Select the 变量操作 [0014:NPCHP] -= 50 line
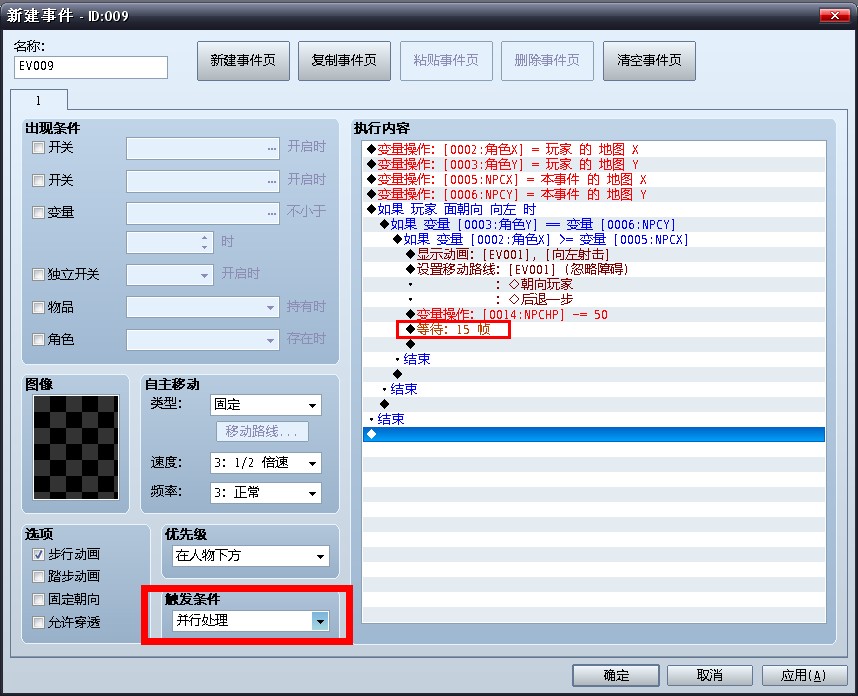The height and width of the screenshot is (696, 858). tap(594, 315)
